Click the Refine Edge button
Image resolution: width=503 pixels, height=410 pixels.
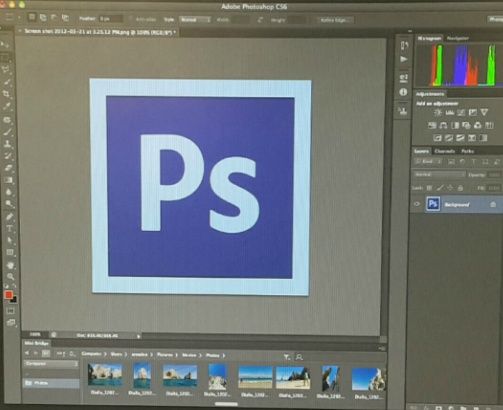pos(335,20)
